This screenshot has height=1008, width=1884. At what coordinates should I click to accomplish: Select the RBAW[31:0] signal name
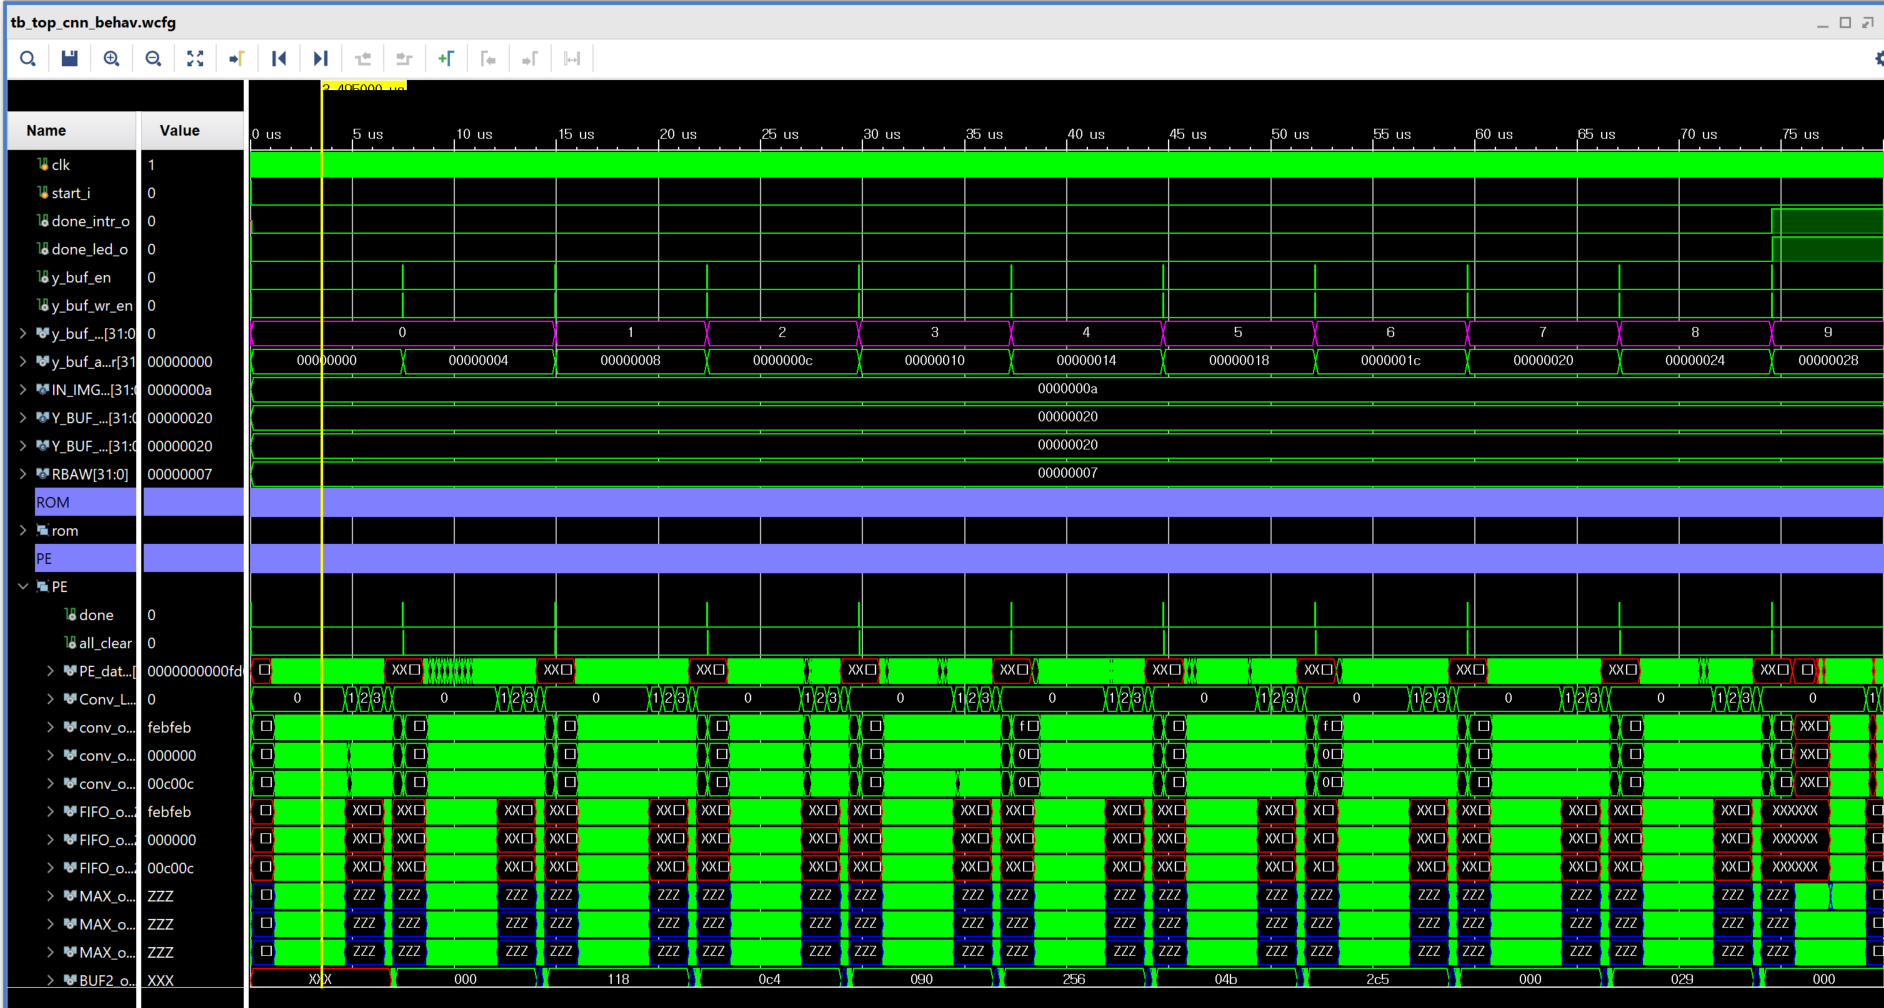90,474
